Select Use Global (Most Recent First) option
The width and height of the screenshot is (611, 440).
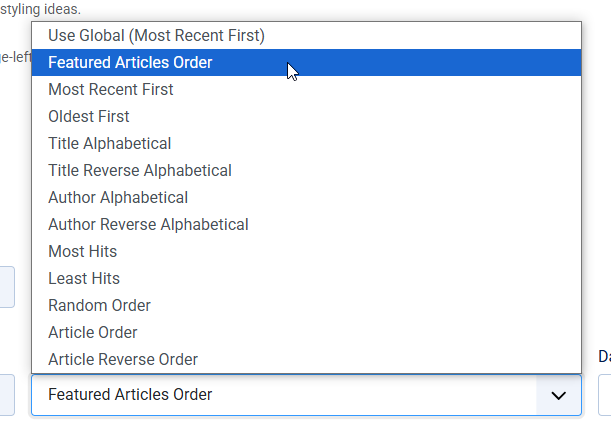pos(156,35)
